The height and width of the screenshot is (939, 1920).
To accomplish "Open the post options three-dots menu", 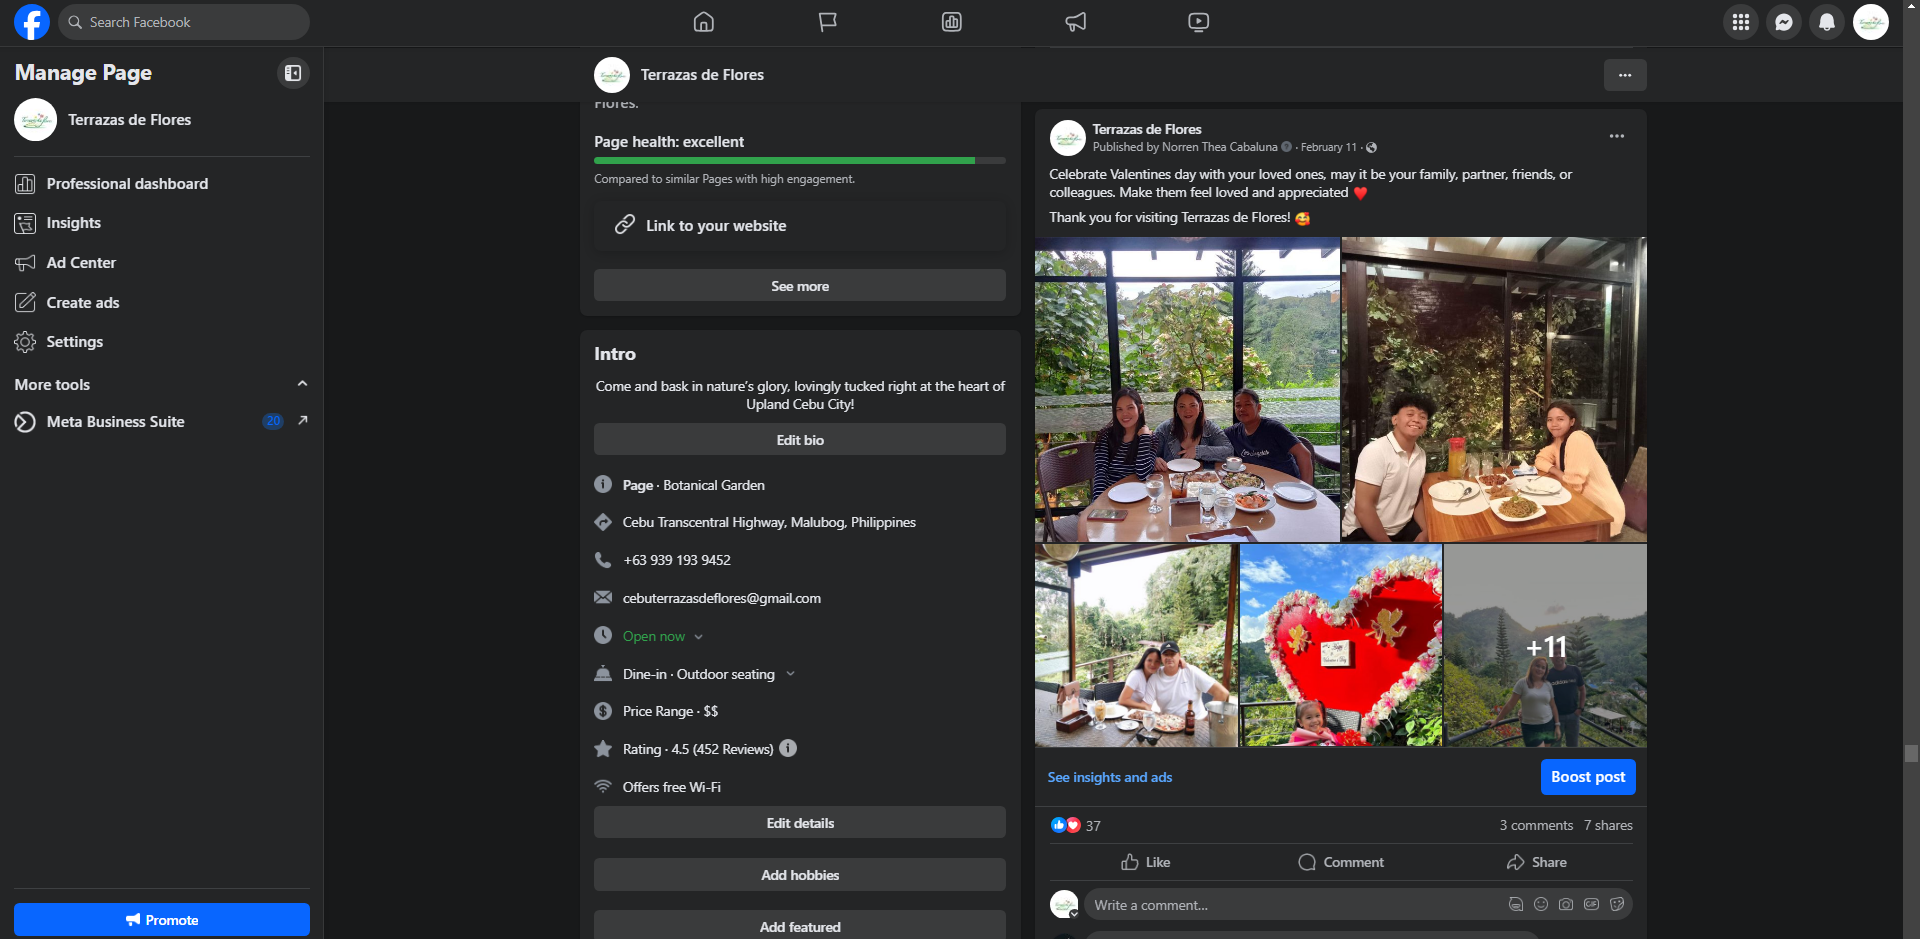I will pyautogui.click(x=1617, y=136).
